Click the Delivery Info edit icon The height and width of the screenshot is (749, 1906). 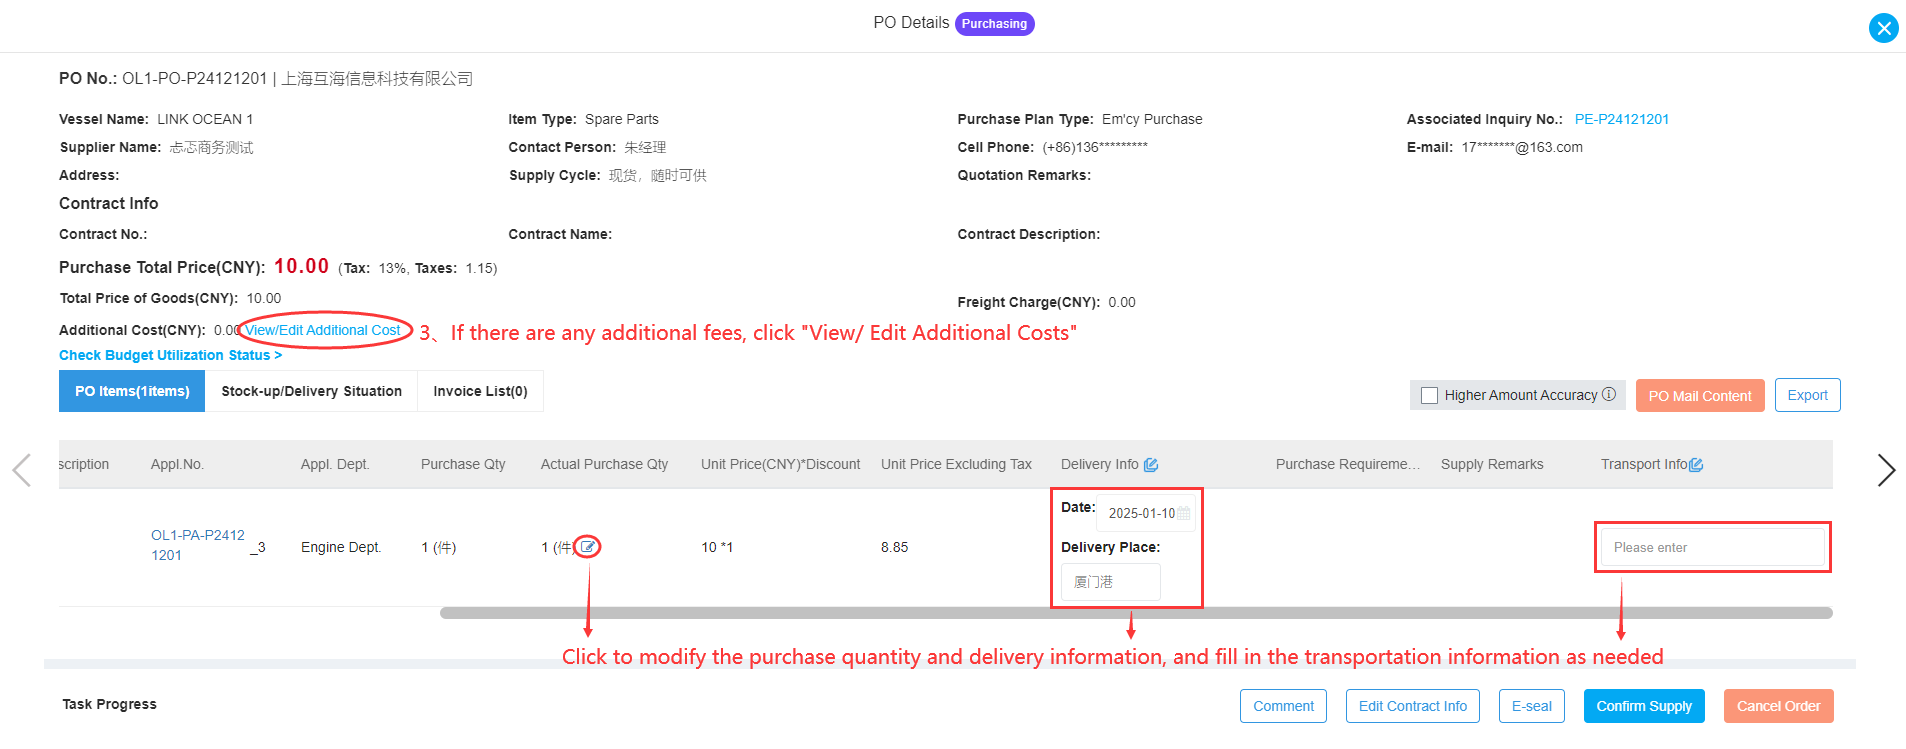click(x=1151, y=465)
